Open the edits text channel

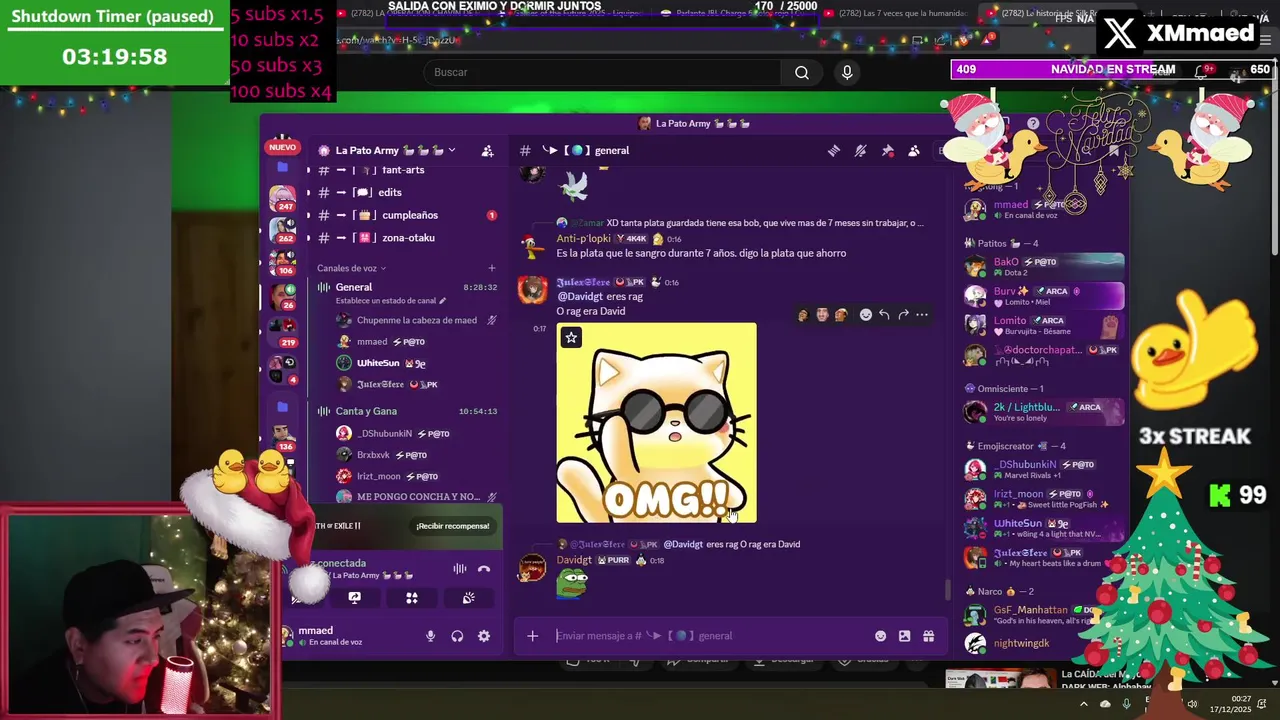[405, 192]
